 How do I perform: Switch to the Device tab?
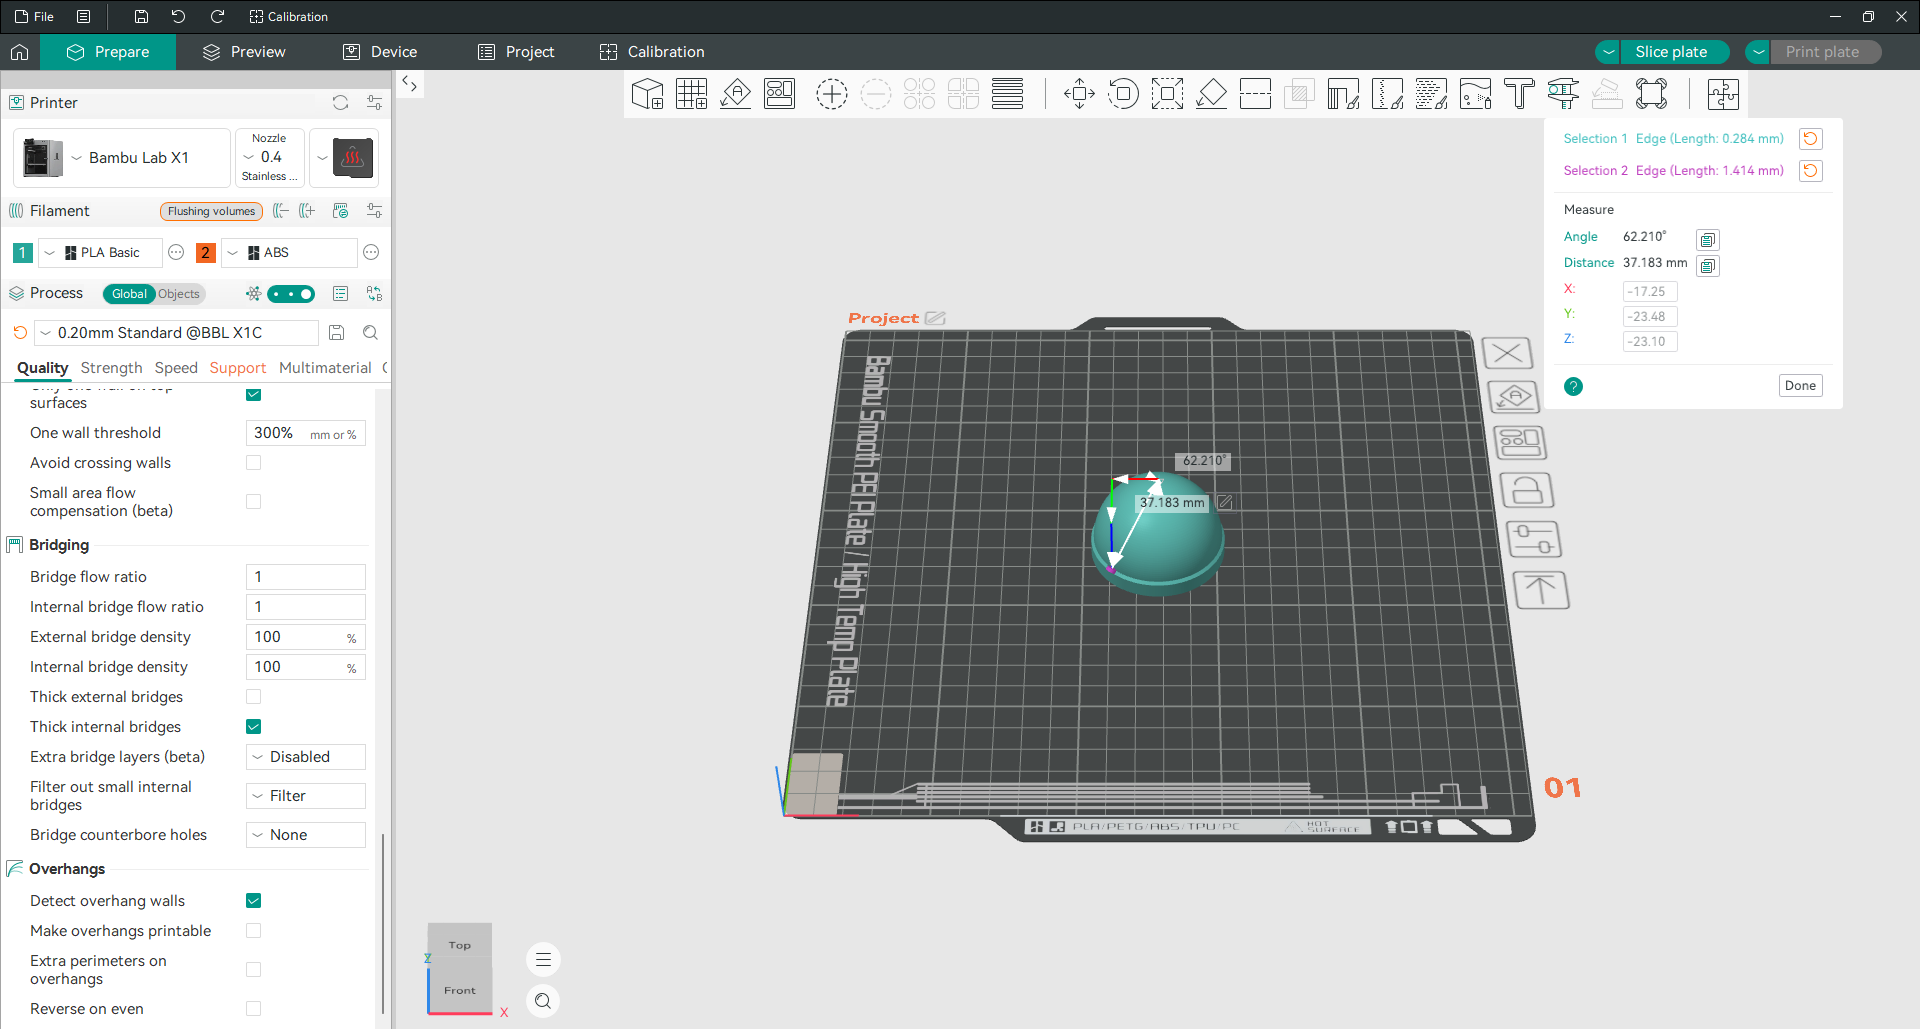380,52
